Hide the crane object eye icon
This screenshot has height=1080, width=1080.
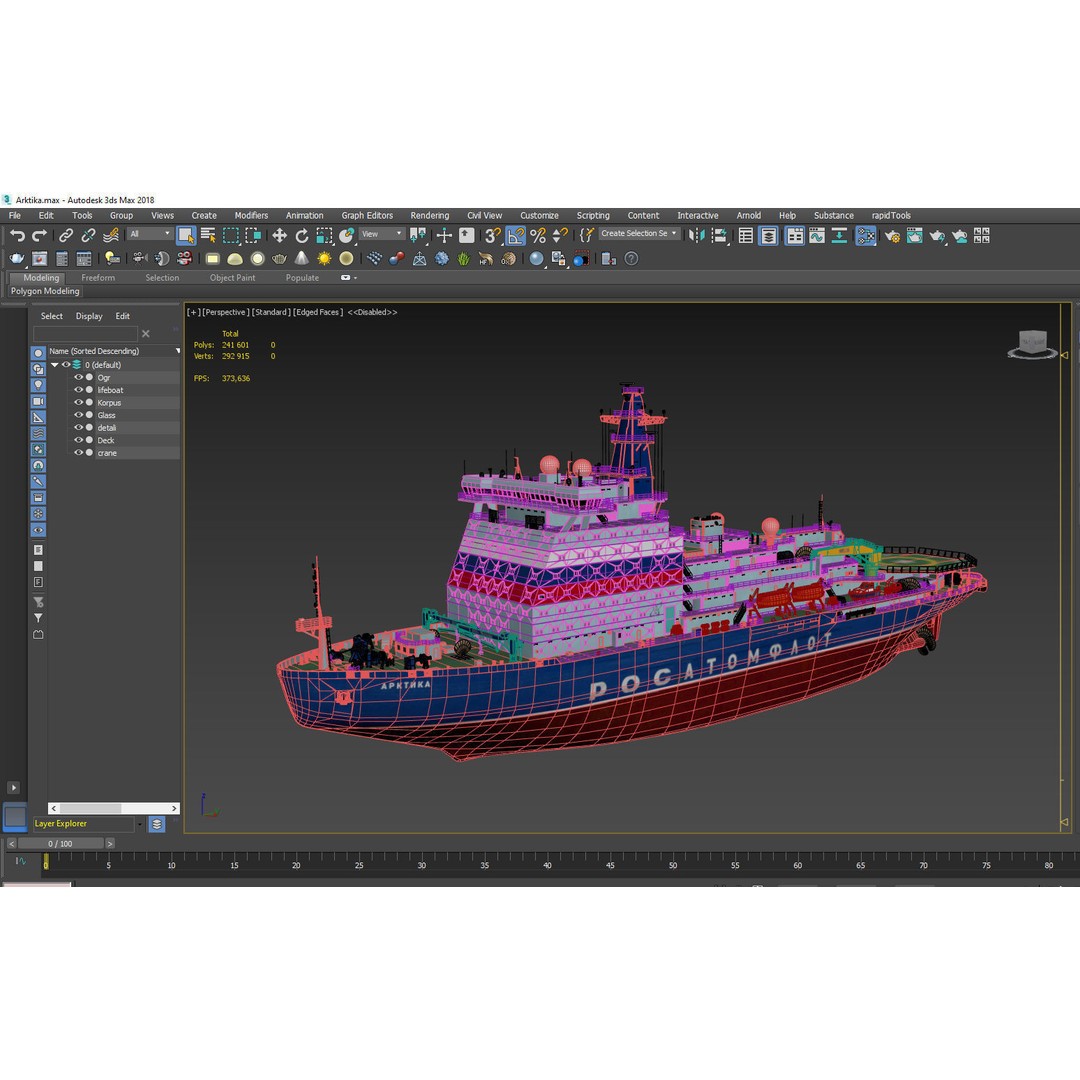pyautogui.click(x=79, y=453)
